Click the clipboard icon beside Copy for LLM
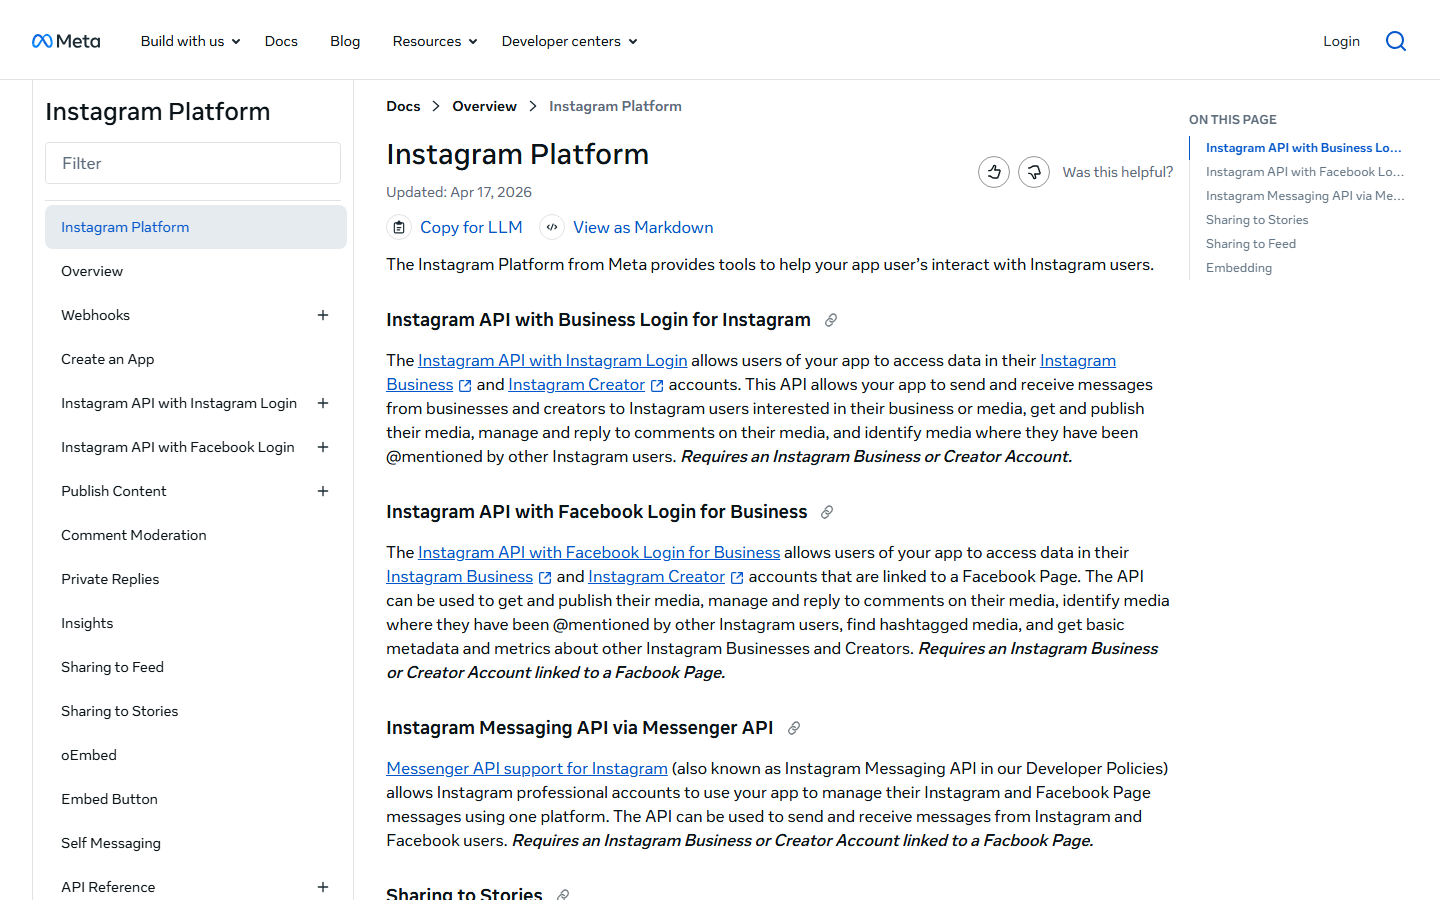 [x=399, y=227]
